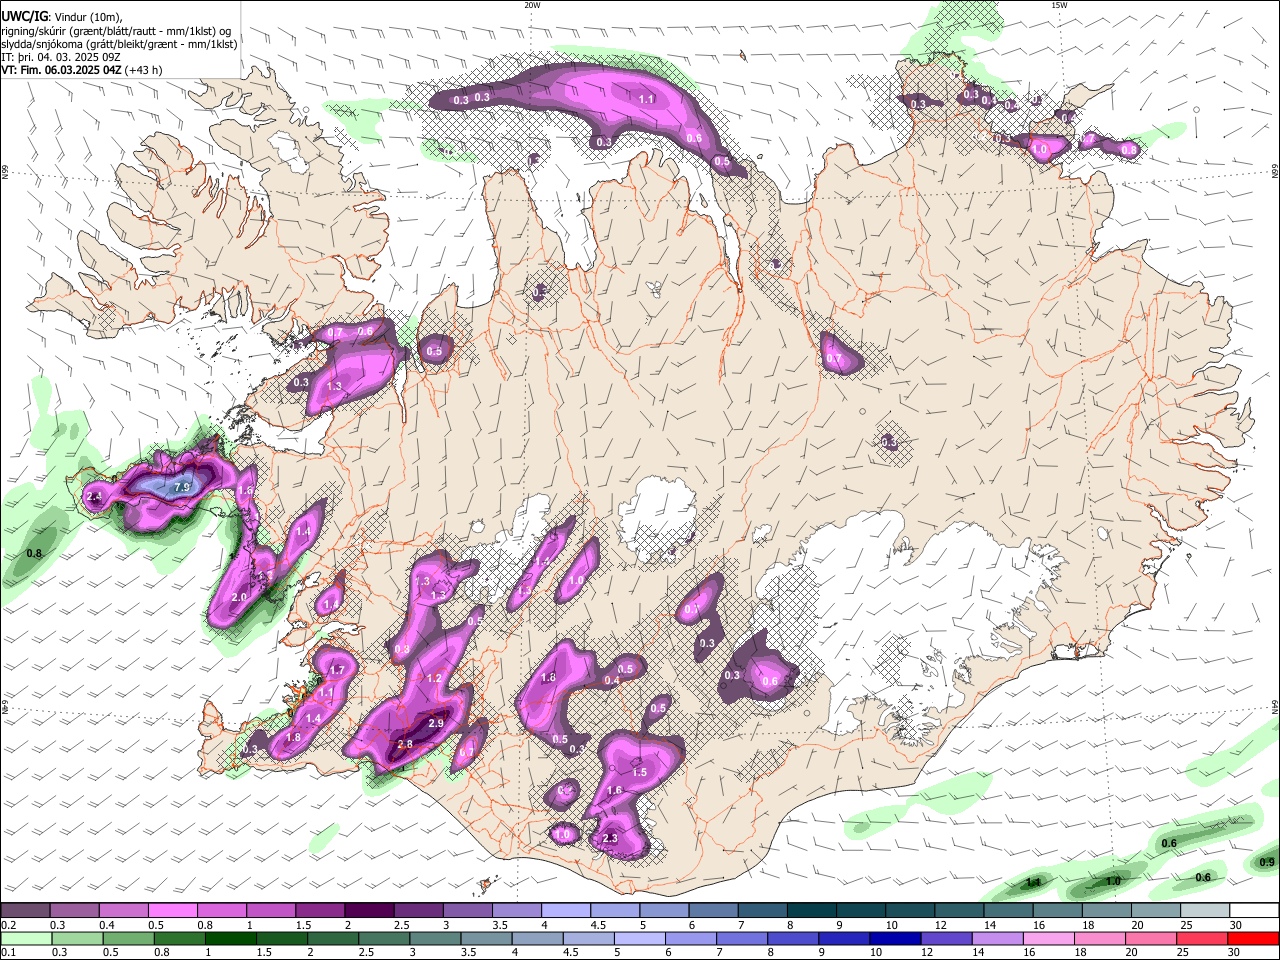The width and height of the screenshot is (1280, 960).
Task: Select the 0.2–0.3 swatch on the upper scale
Action: point(25,910)
